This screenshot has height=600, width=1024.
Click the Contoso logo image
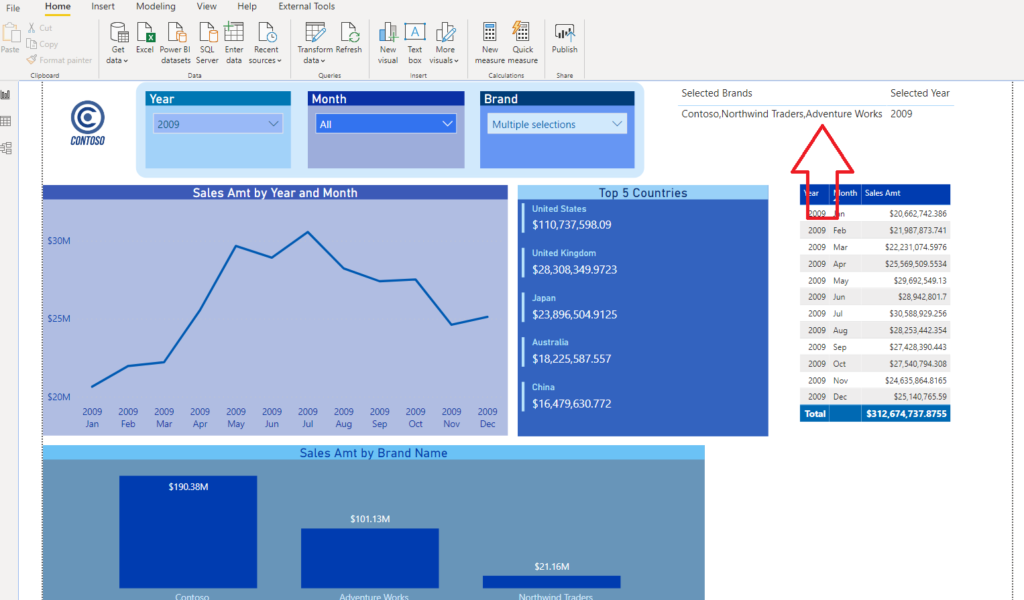click(88, 123)
